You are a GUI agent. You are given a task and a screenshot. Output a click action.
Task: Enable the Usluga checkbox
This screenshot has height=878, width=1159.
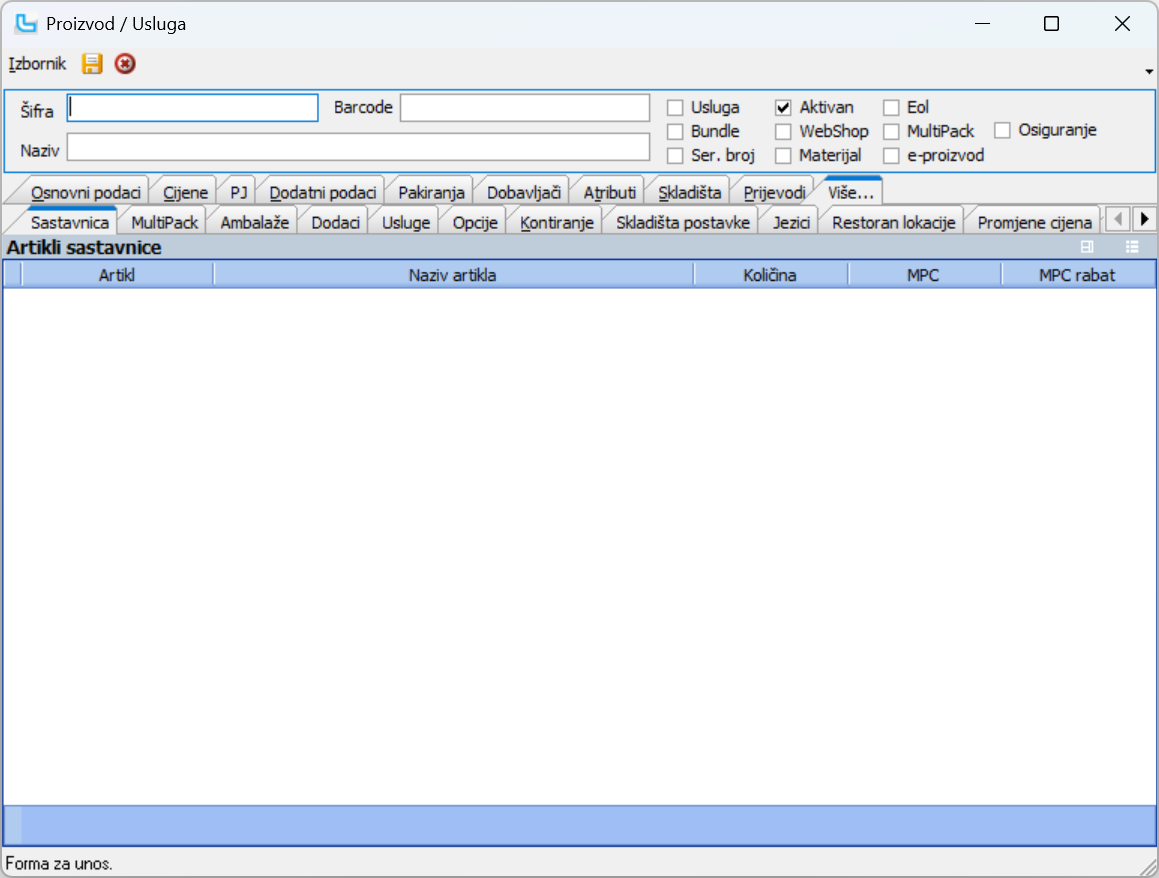point(675,107)
